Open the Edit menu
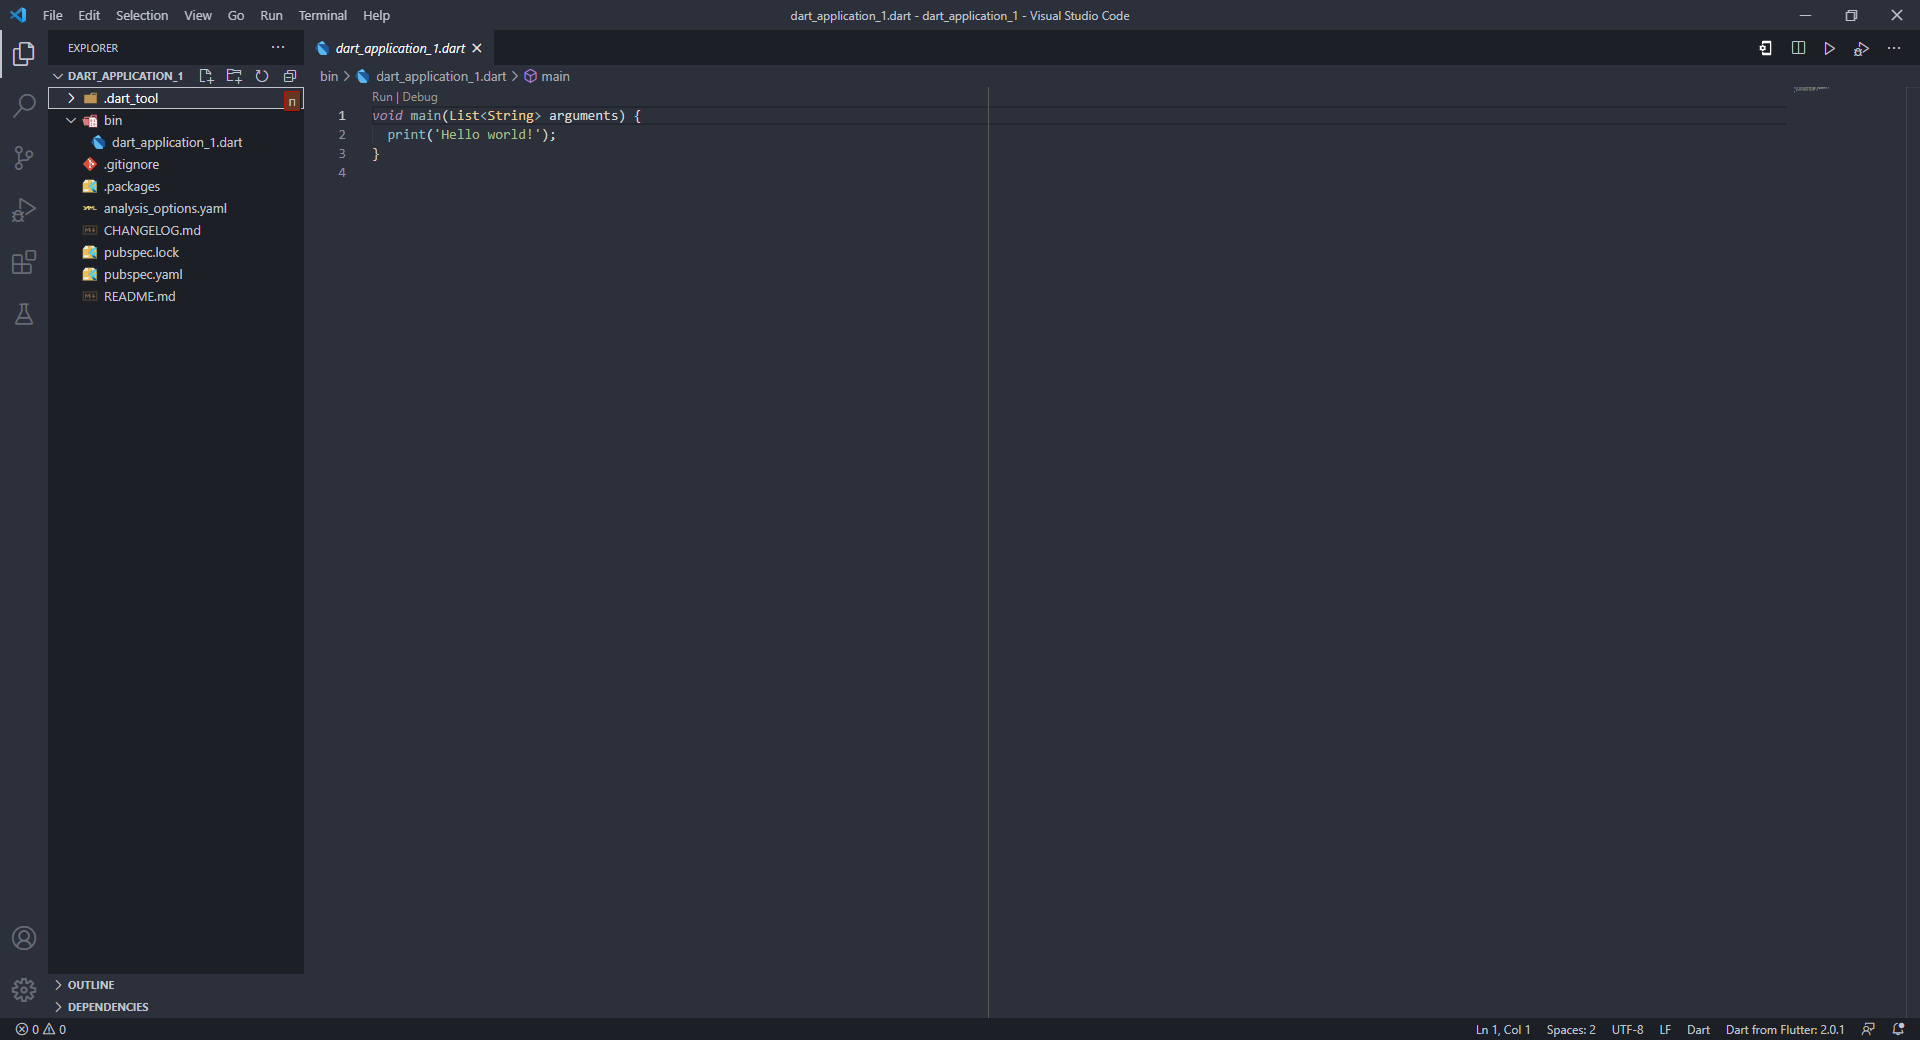 click(x=89, y=15)
